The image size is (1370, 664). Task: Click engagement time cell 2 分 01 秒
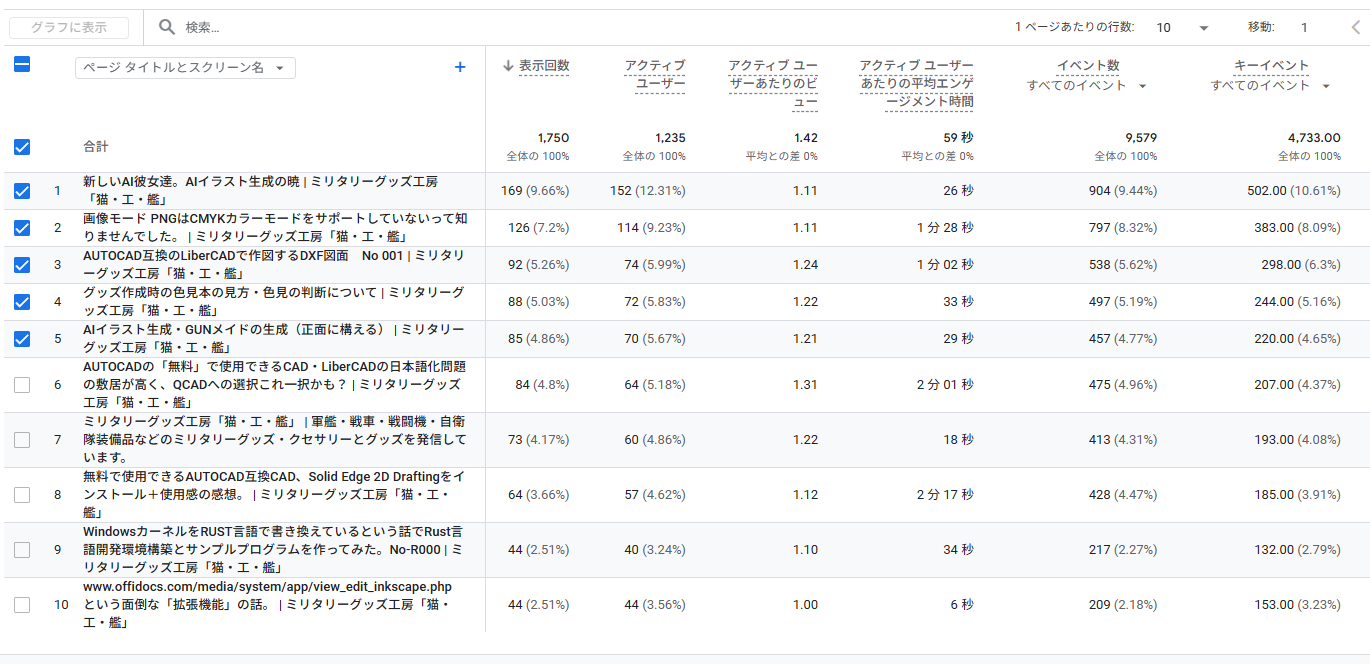[945, 385]
